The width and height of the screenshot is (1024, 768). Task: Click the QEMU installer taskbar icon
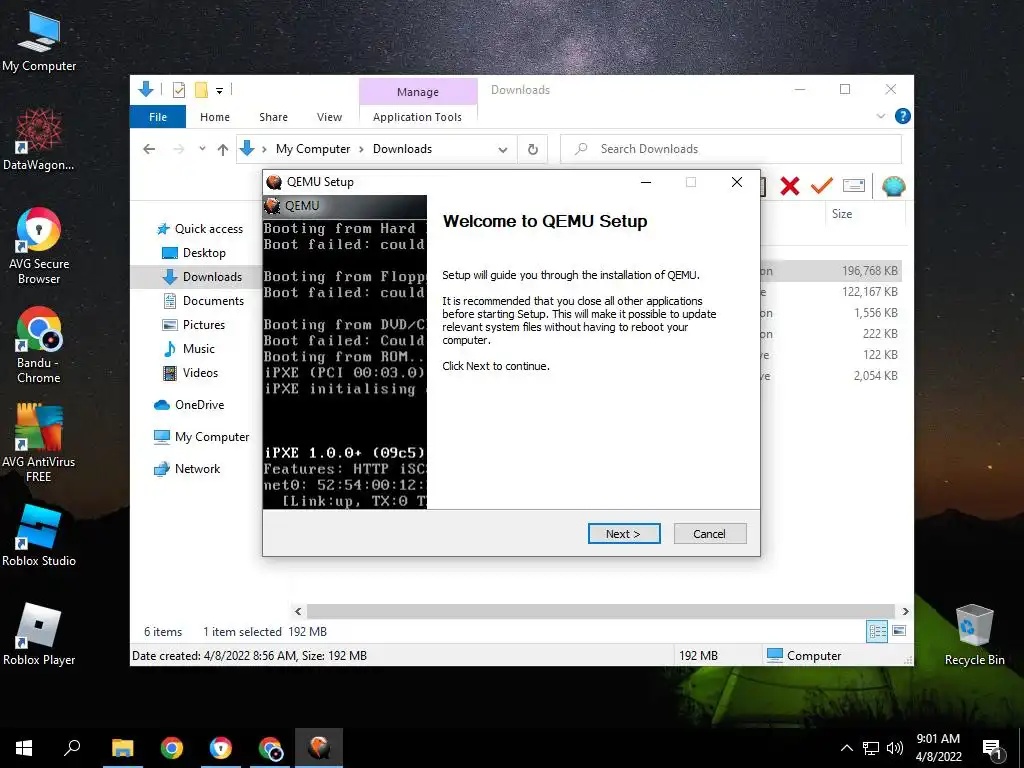(319, 748)
